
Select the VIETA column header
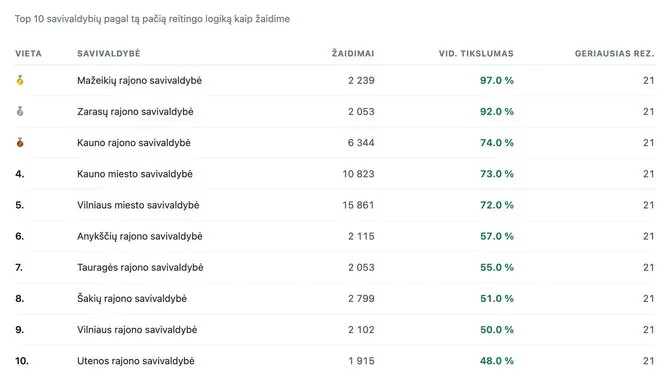[x=29, y=53]
